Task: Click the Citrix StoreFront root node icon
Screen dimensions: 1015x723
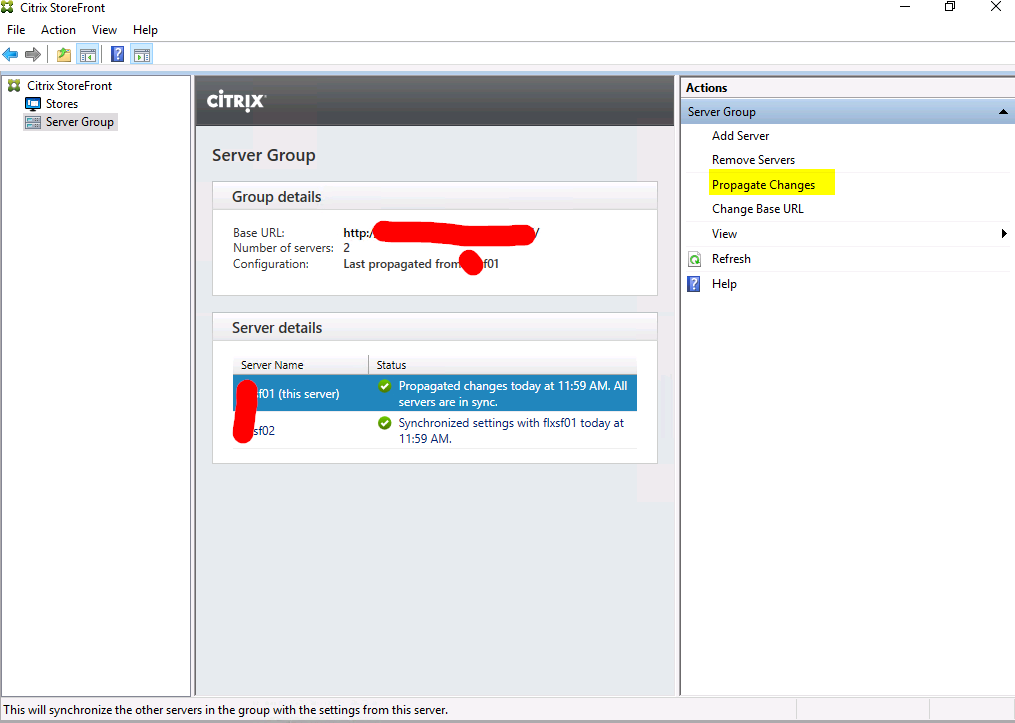Action: [13, 85]
